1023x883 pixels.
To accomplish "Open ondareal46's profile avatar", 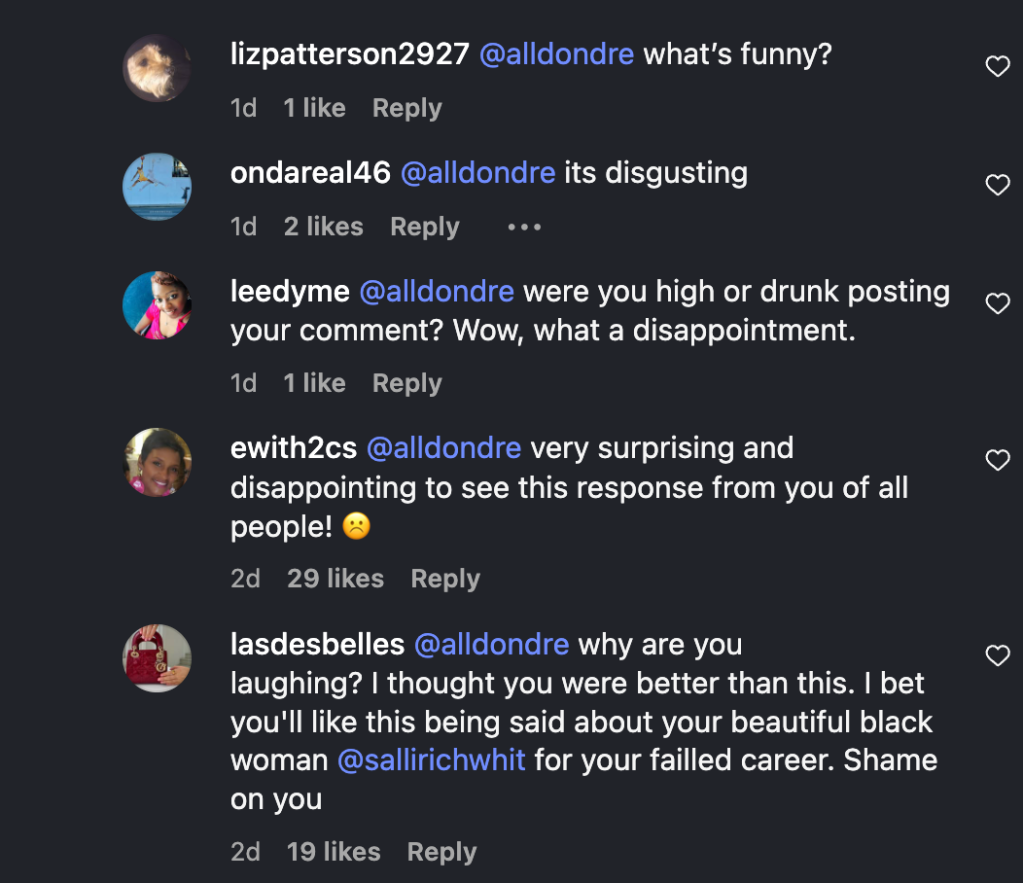I will click(x=156, y=186).
